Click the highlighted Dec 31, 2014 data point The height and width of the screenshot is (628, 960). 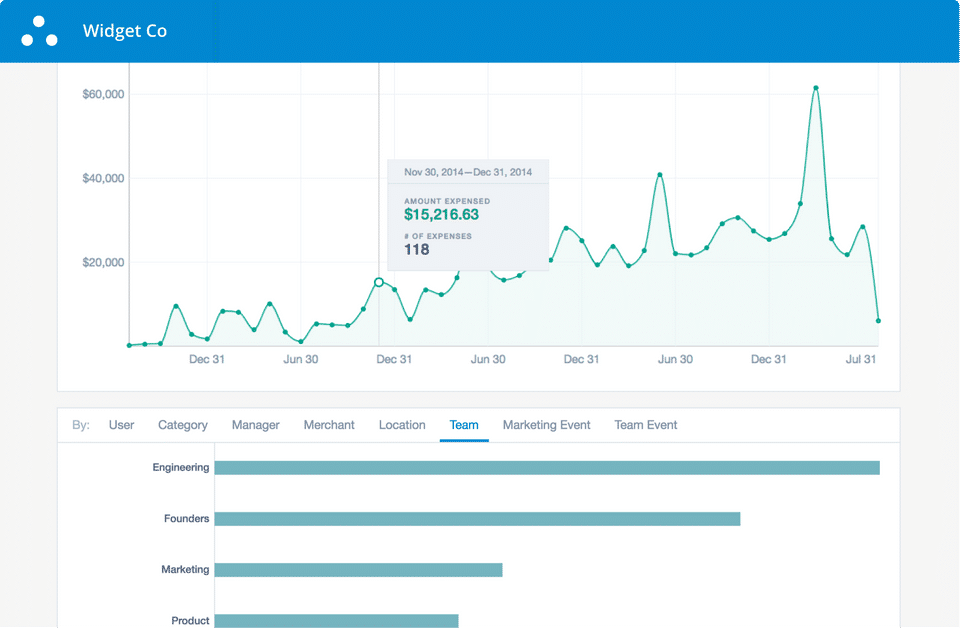pos(379,282)
